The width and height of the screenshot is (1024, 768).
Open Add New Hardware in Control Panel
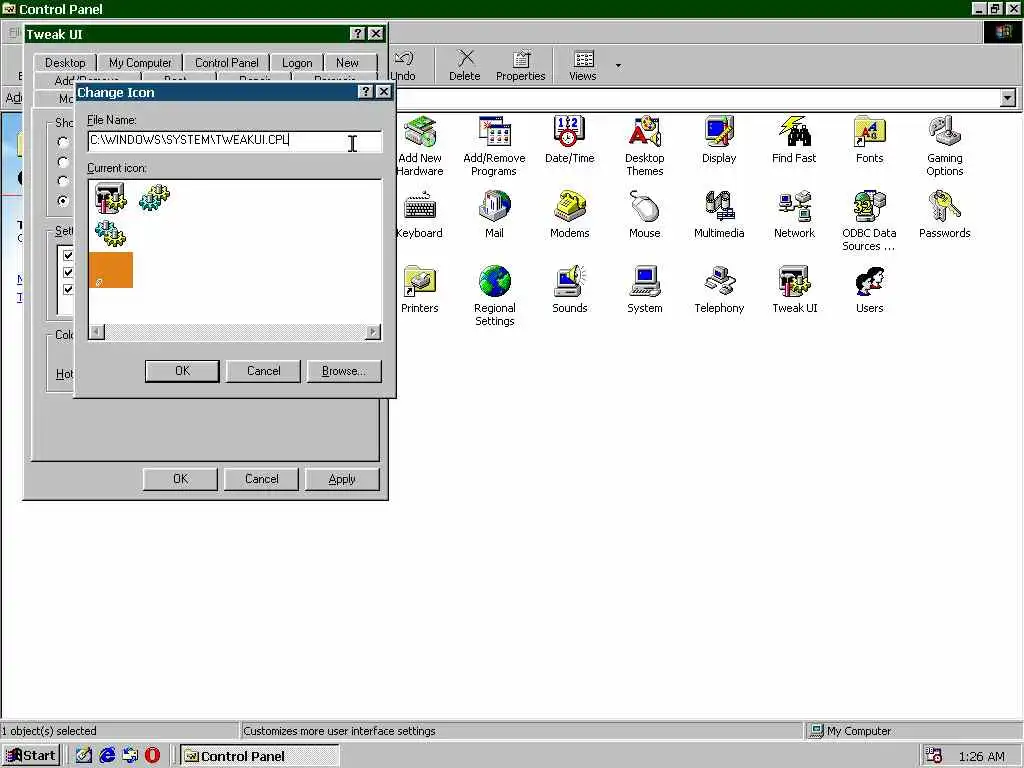[x=419, y=146]
